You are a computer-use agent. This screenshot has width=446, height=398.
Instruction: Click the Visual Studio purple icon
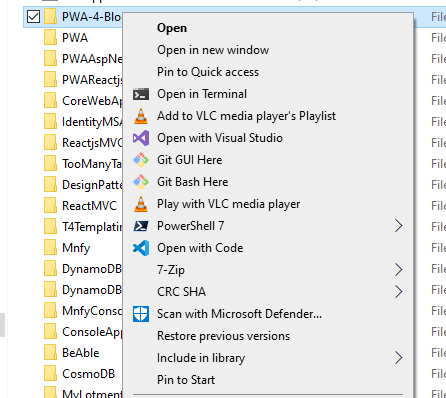point(141,138)
